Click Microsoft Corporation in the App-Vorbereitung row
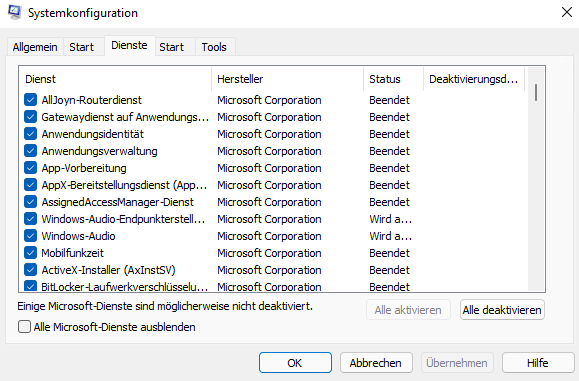This screenshot has width=579, height=381. click(269, 168)
